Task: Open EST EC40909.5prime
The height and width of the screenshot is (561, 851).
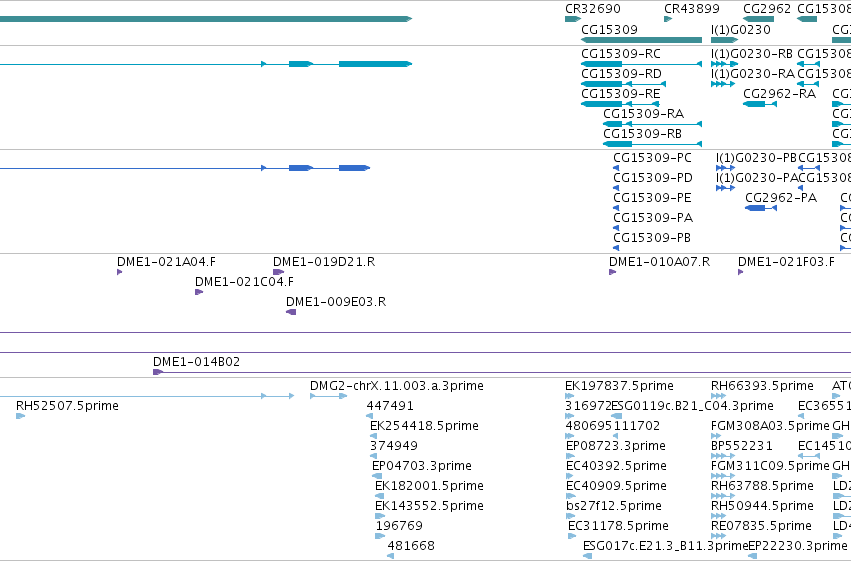Action: [x=616, y=486]
